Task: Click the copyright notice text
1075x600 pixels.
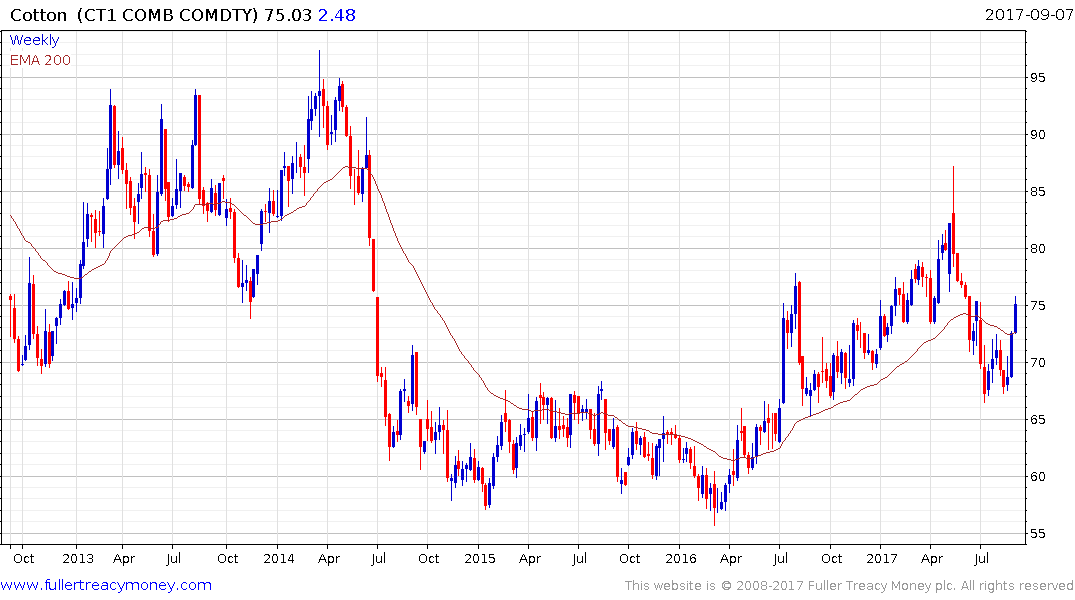Action: click(849, 586)
